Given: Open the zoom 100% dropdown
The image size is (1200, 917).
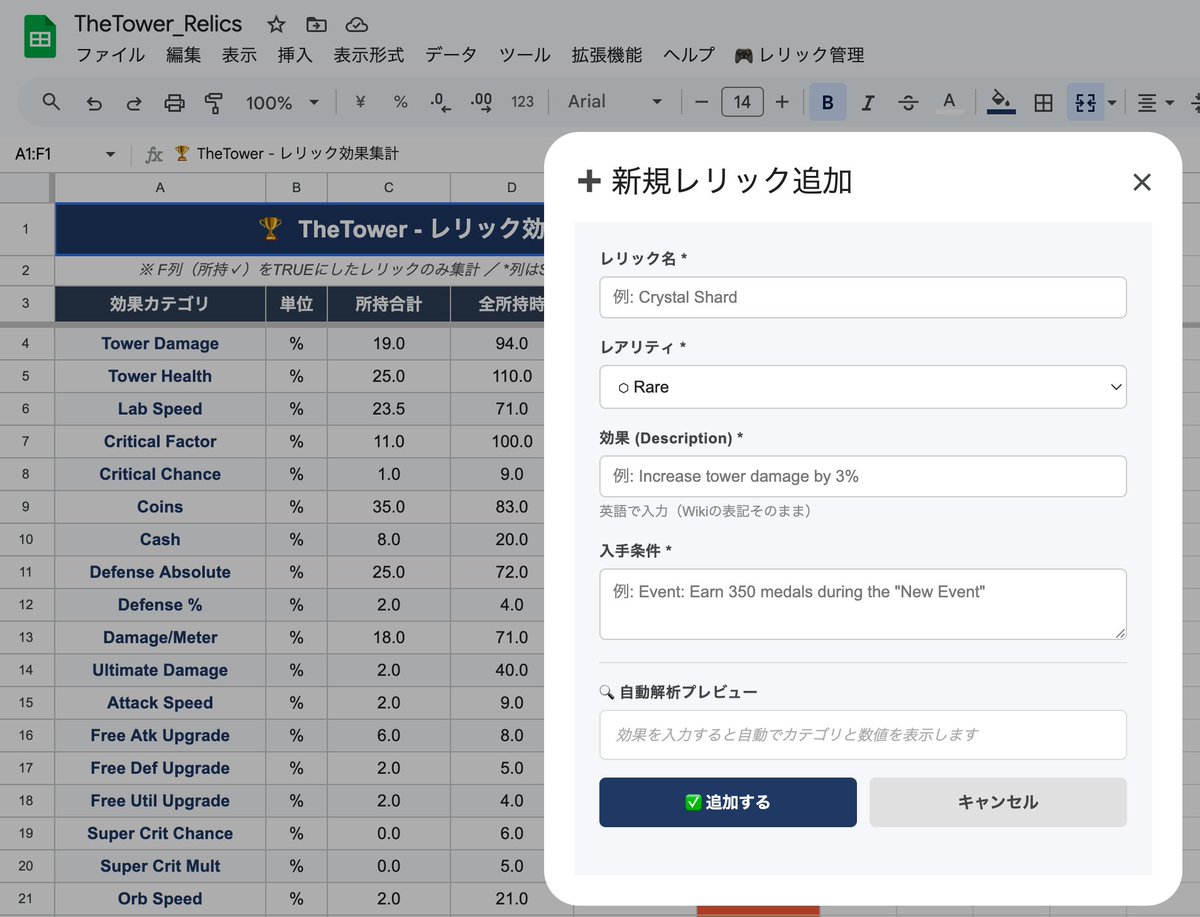Looking at the screenshot, I should coord(283,102).
